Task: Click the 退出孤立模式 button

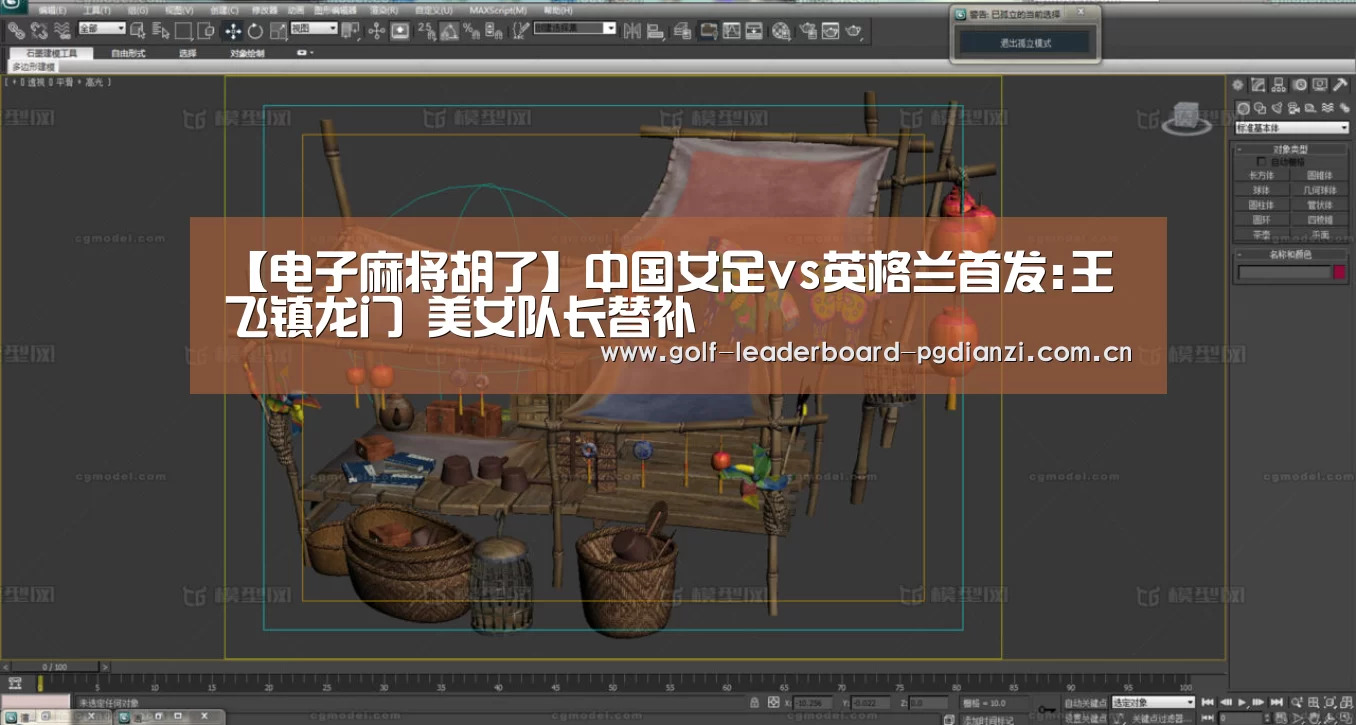Action: (x=1026, y=43)
